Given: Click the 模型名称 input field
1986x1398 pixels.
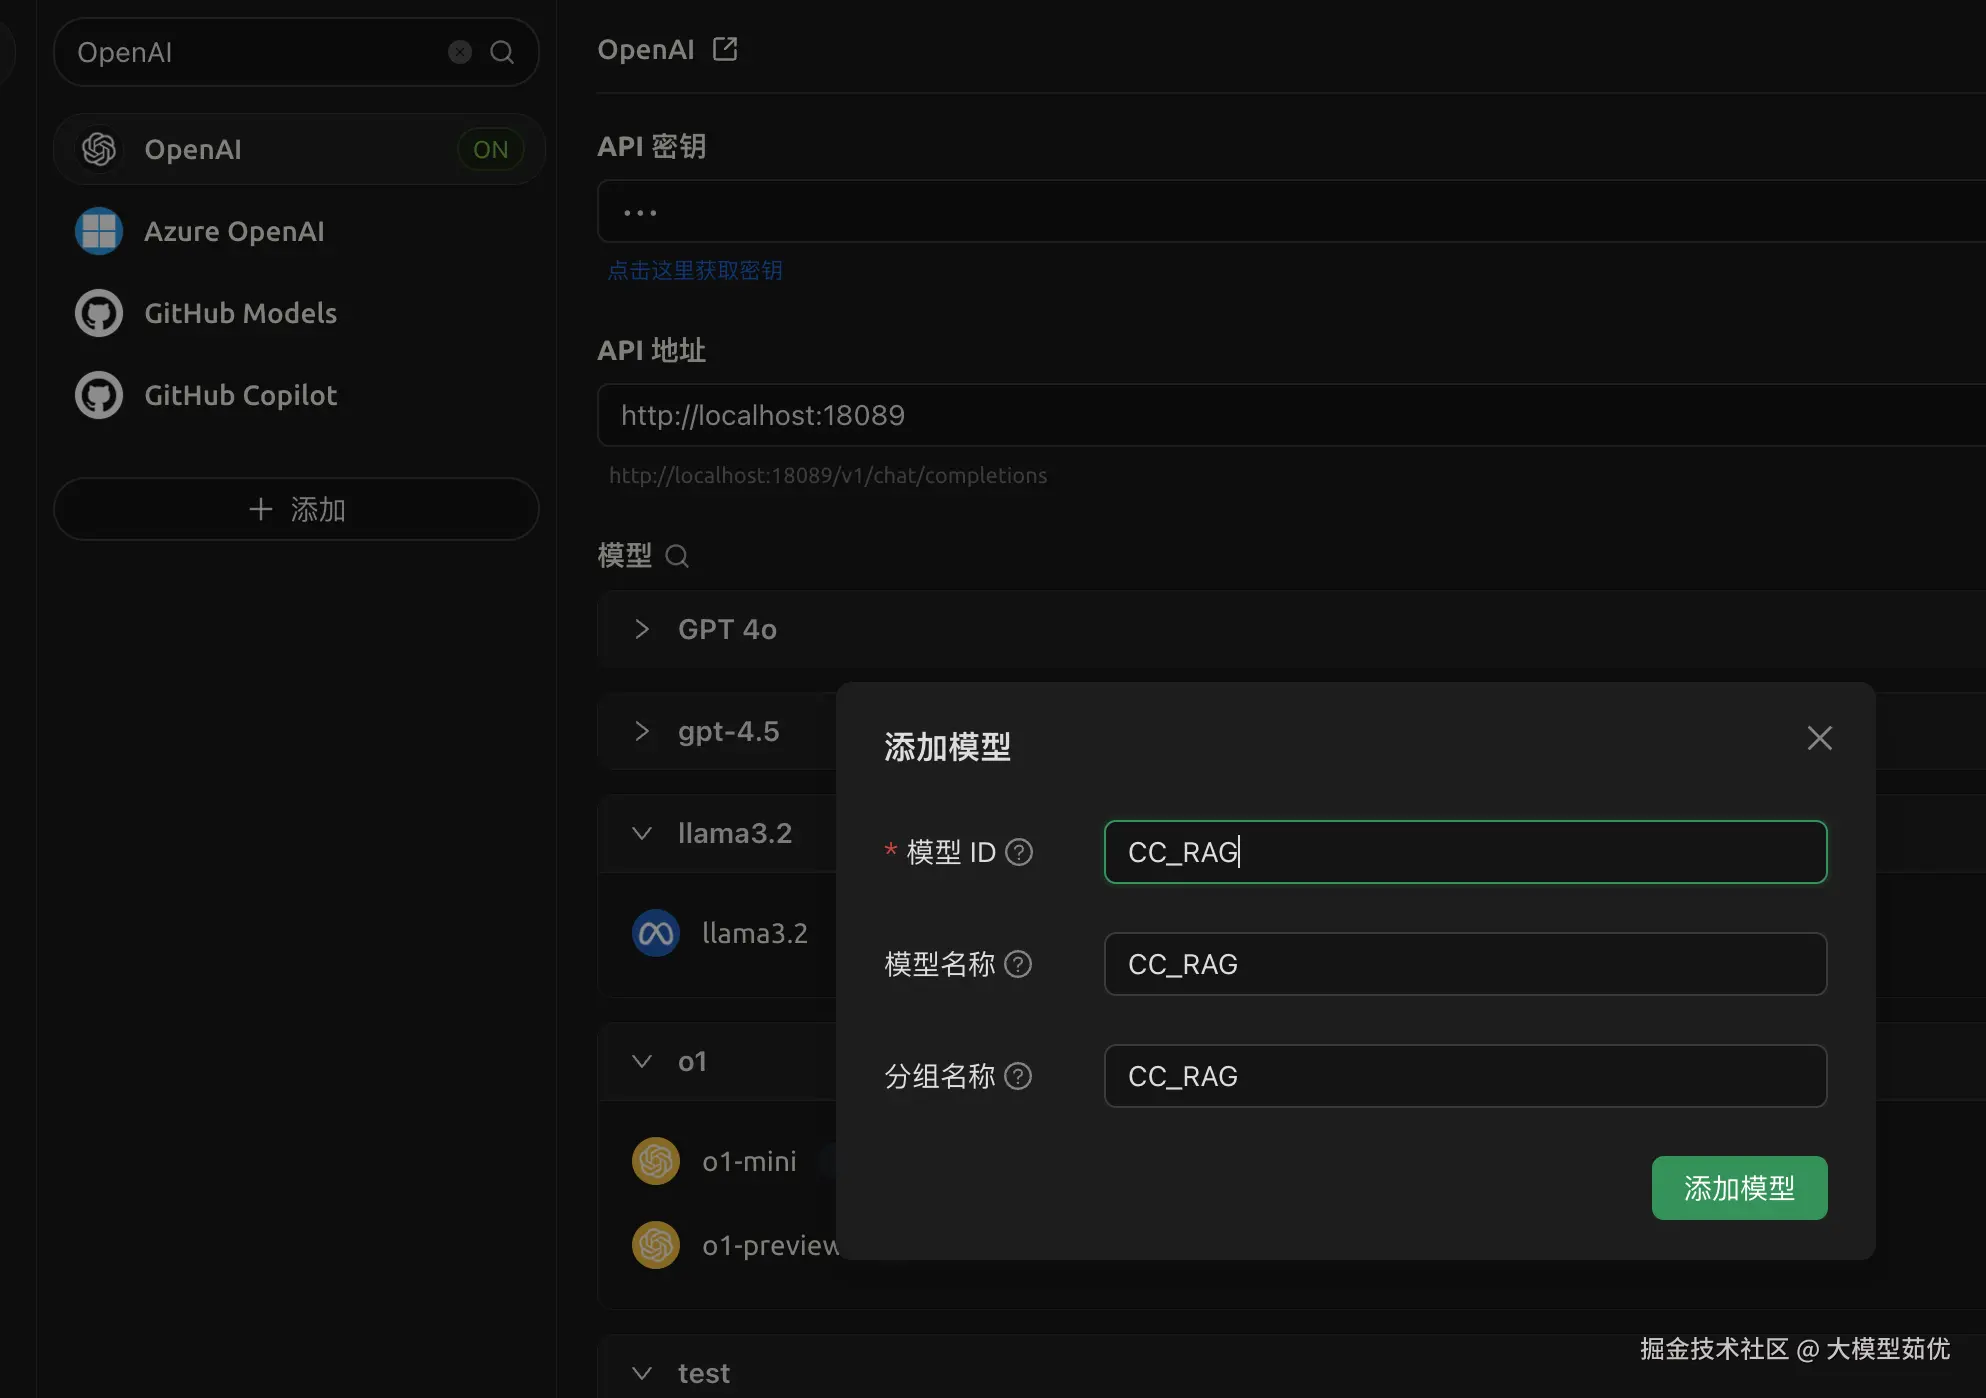Looking at the screenshot, I should [x=1465, y=964].
